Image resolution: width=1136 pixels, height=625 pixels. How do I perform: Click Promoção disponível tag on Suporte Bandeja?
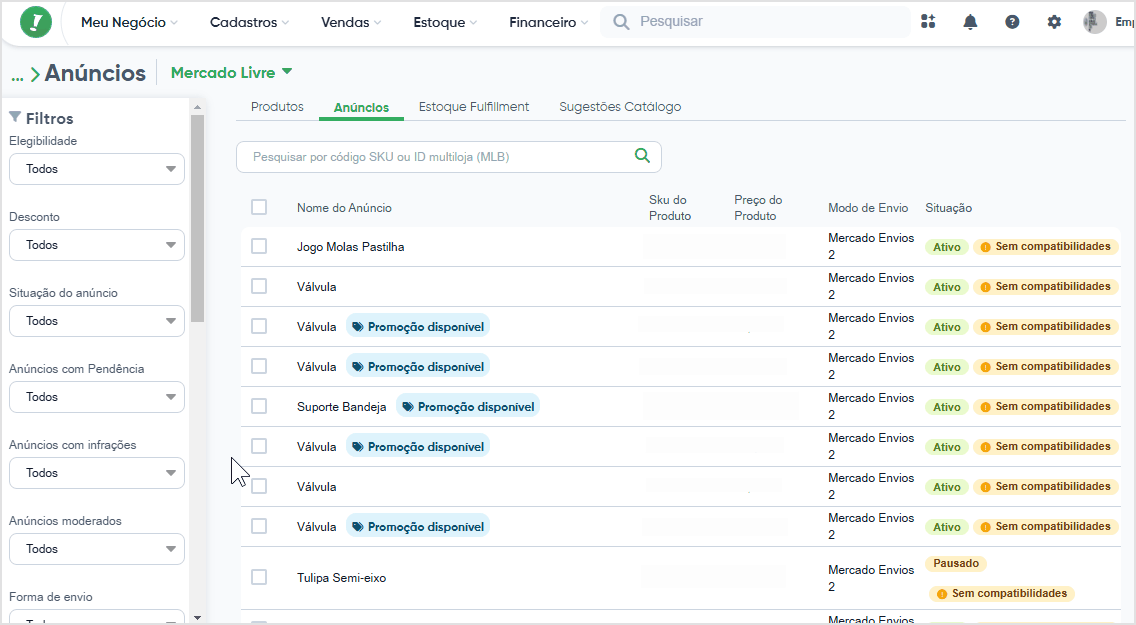468,407
